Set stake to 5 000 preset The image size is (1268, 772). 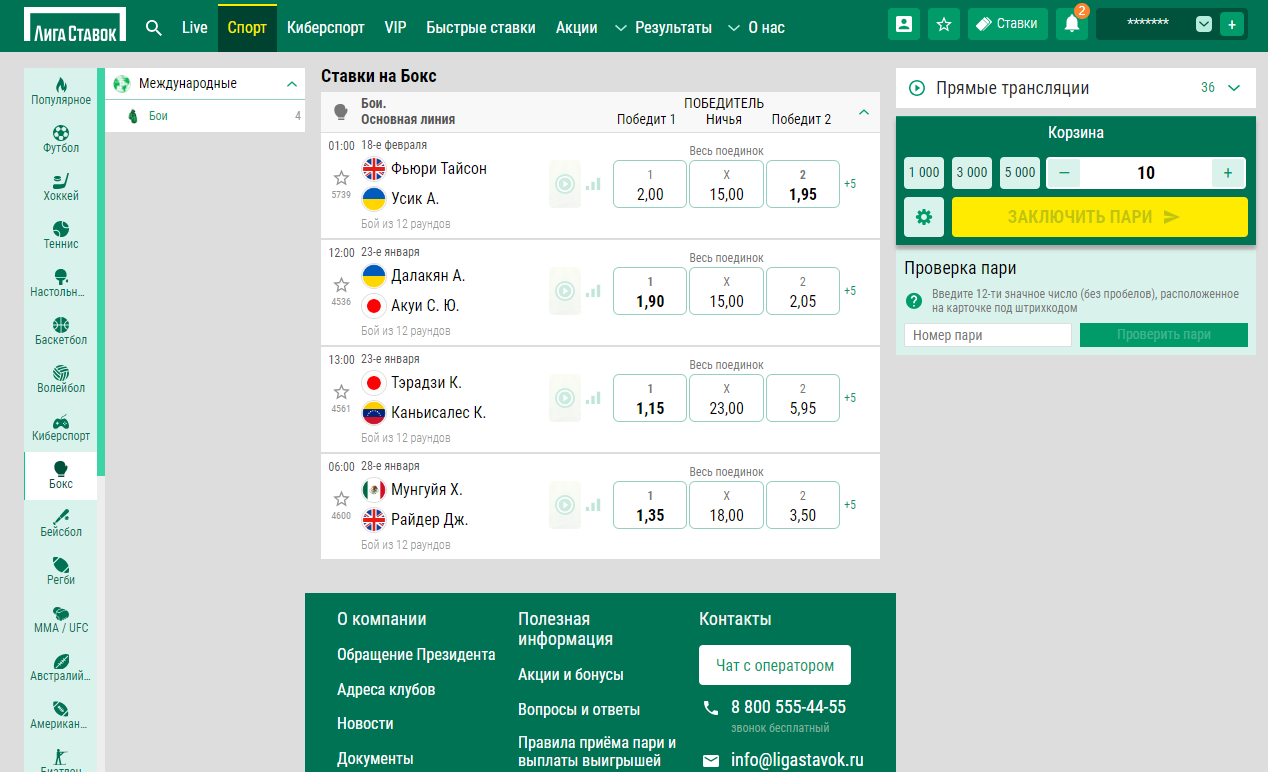pos(1020,173)
